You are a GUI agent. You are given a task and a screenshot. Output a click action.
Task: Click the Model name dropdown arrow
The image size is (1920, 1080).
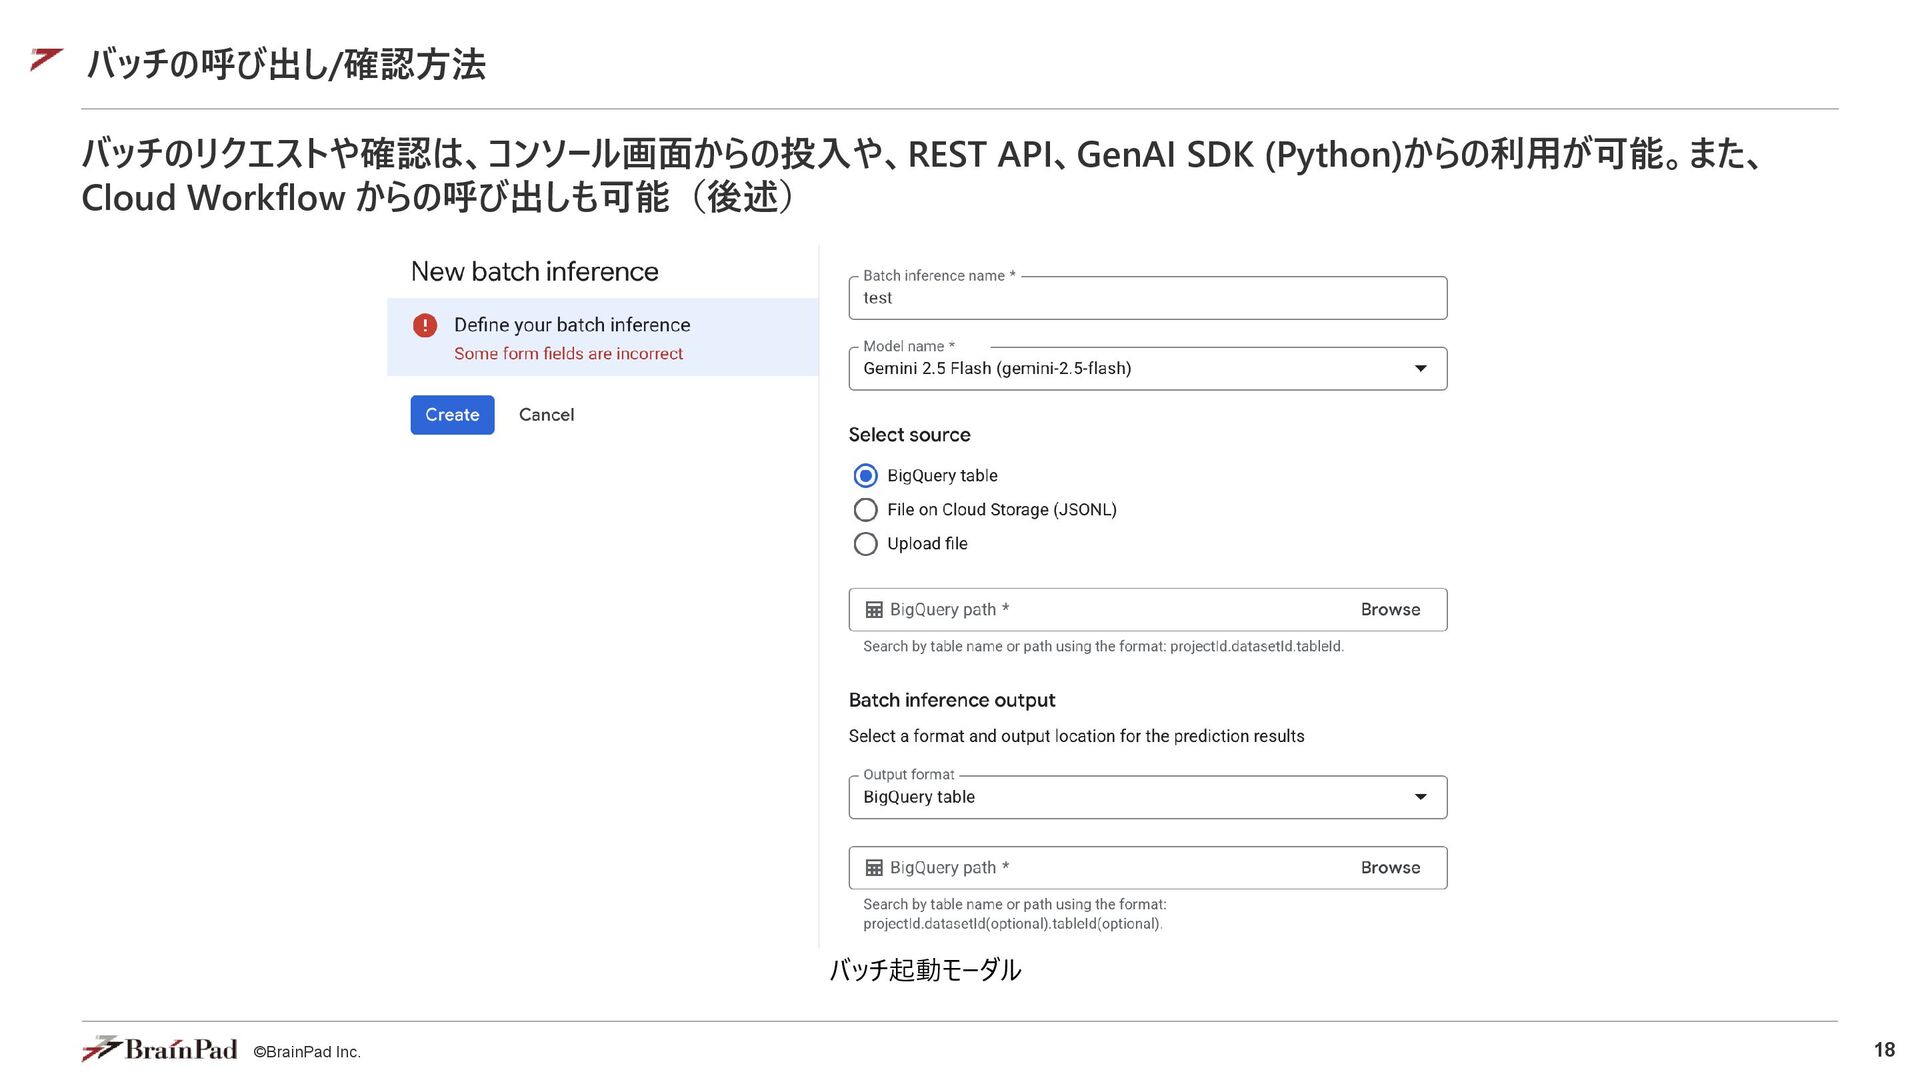click(1420, 368)
